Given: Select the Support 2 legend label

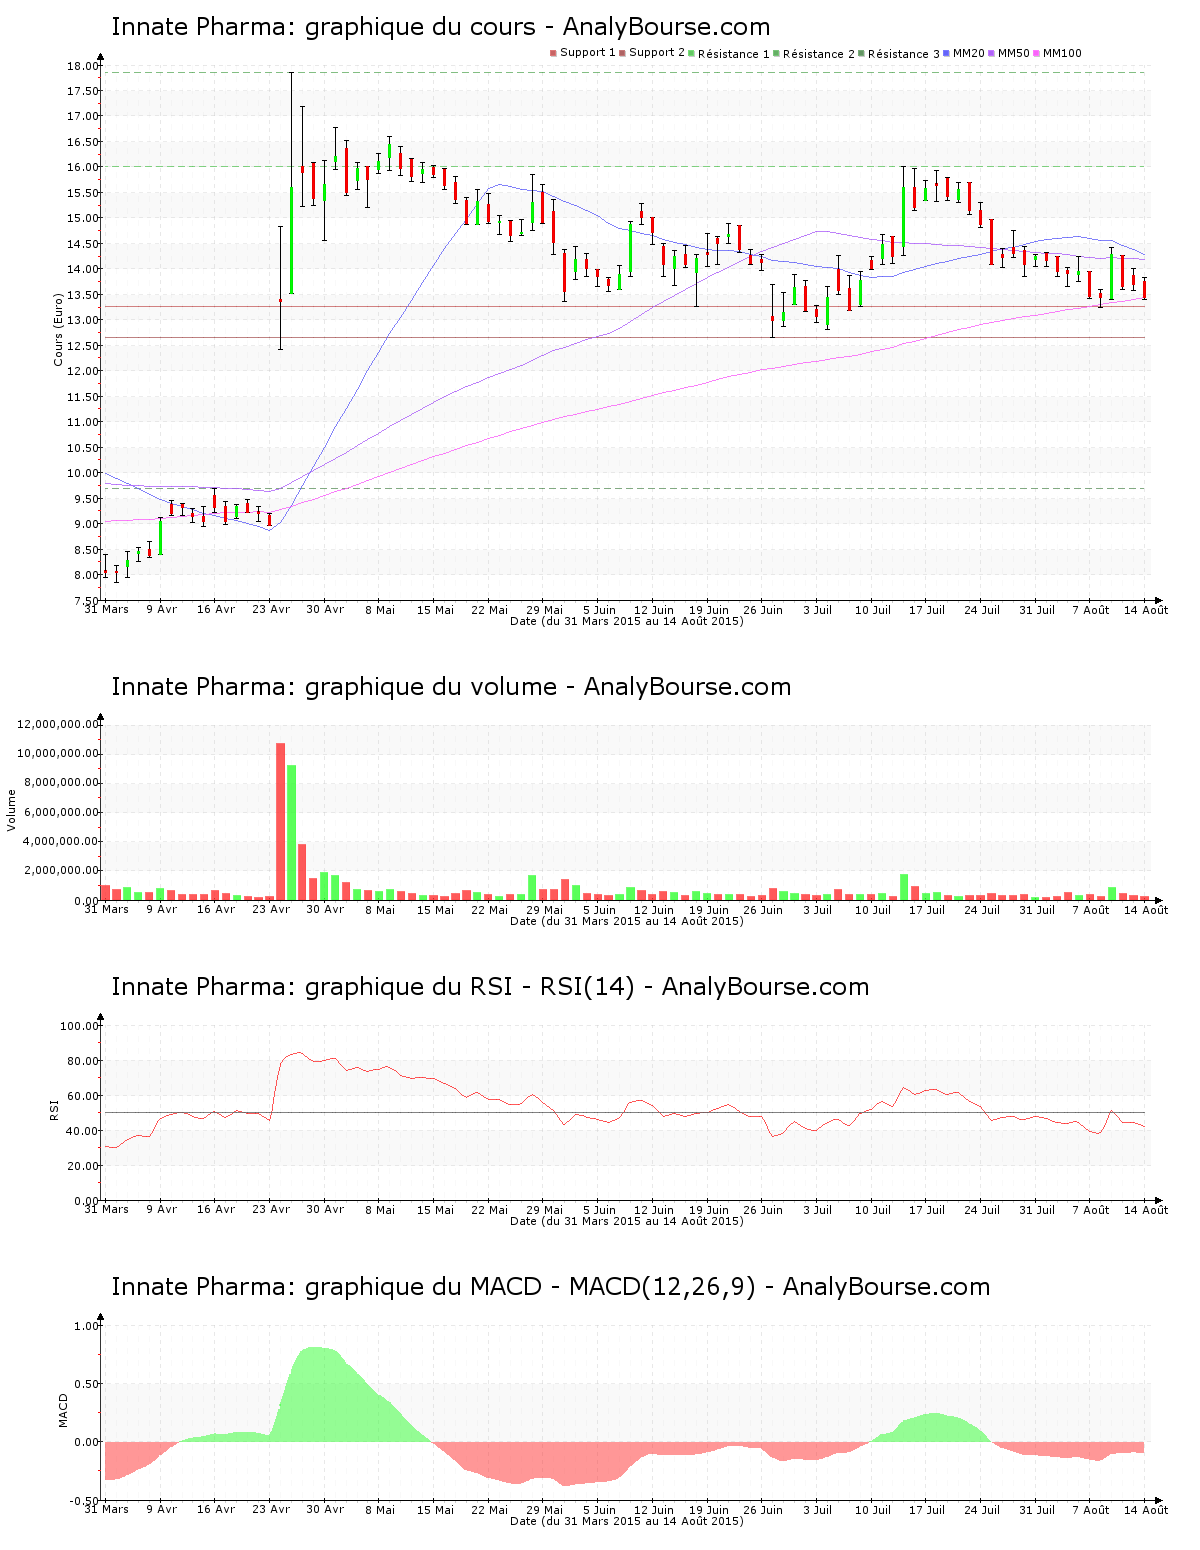Looking at the screenshot, I should 657,53.
